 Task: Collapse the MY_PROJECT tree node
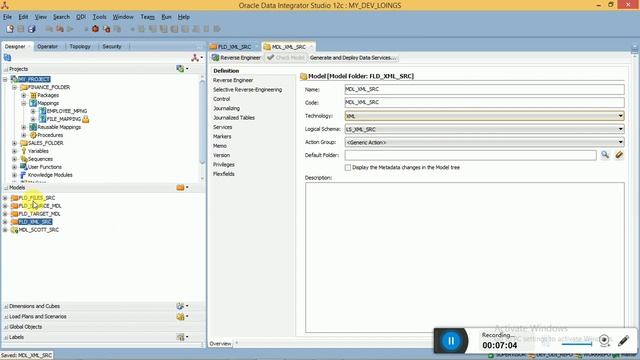pos(5,79)
